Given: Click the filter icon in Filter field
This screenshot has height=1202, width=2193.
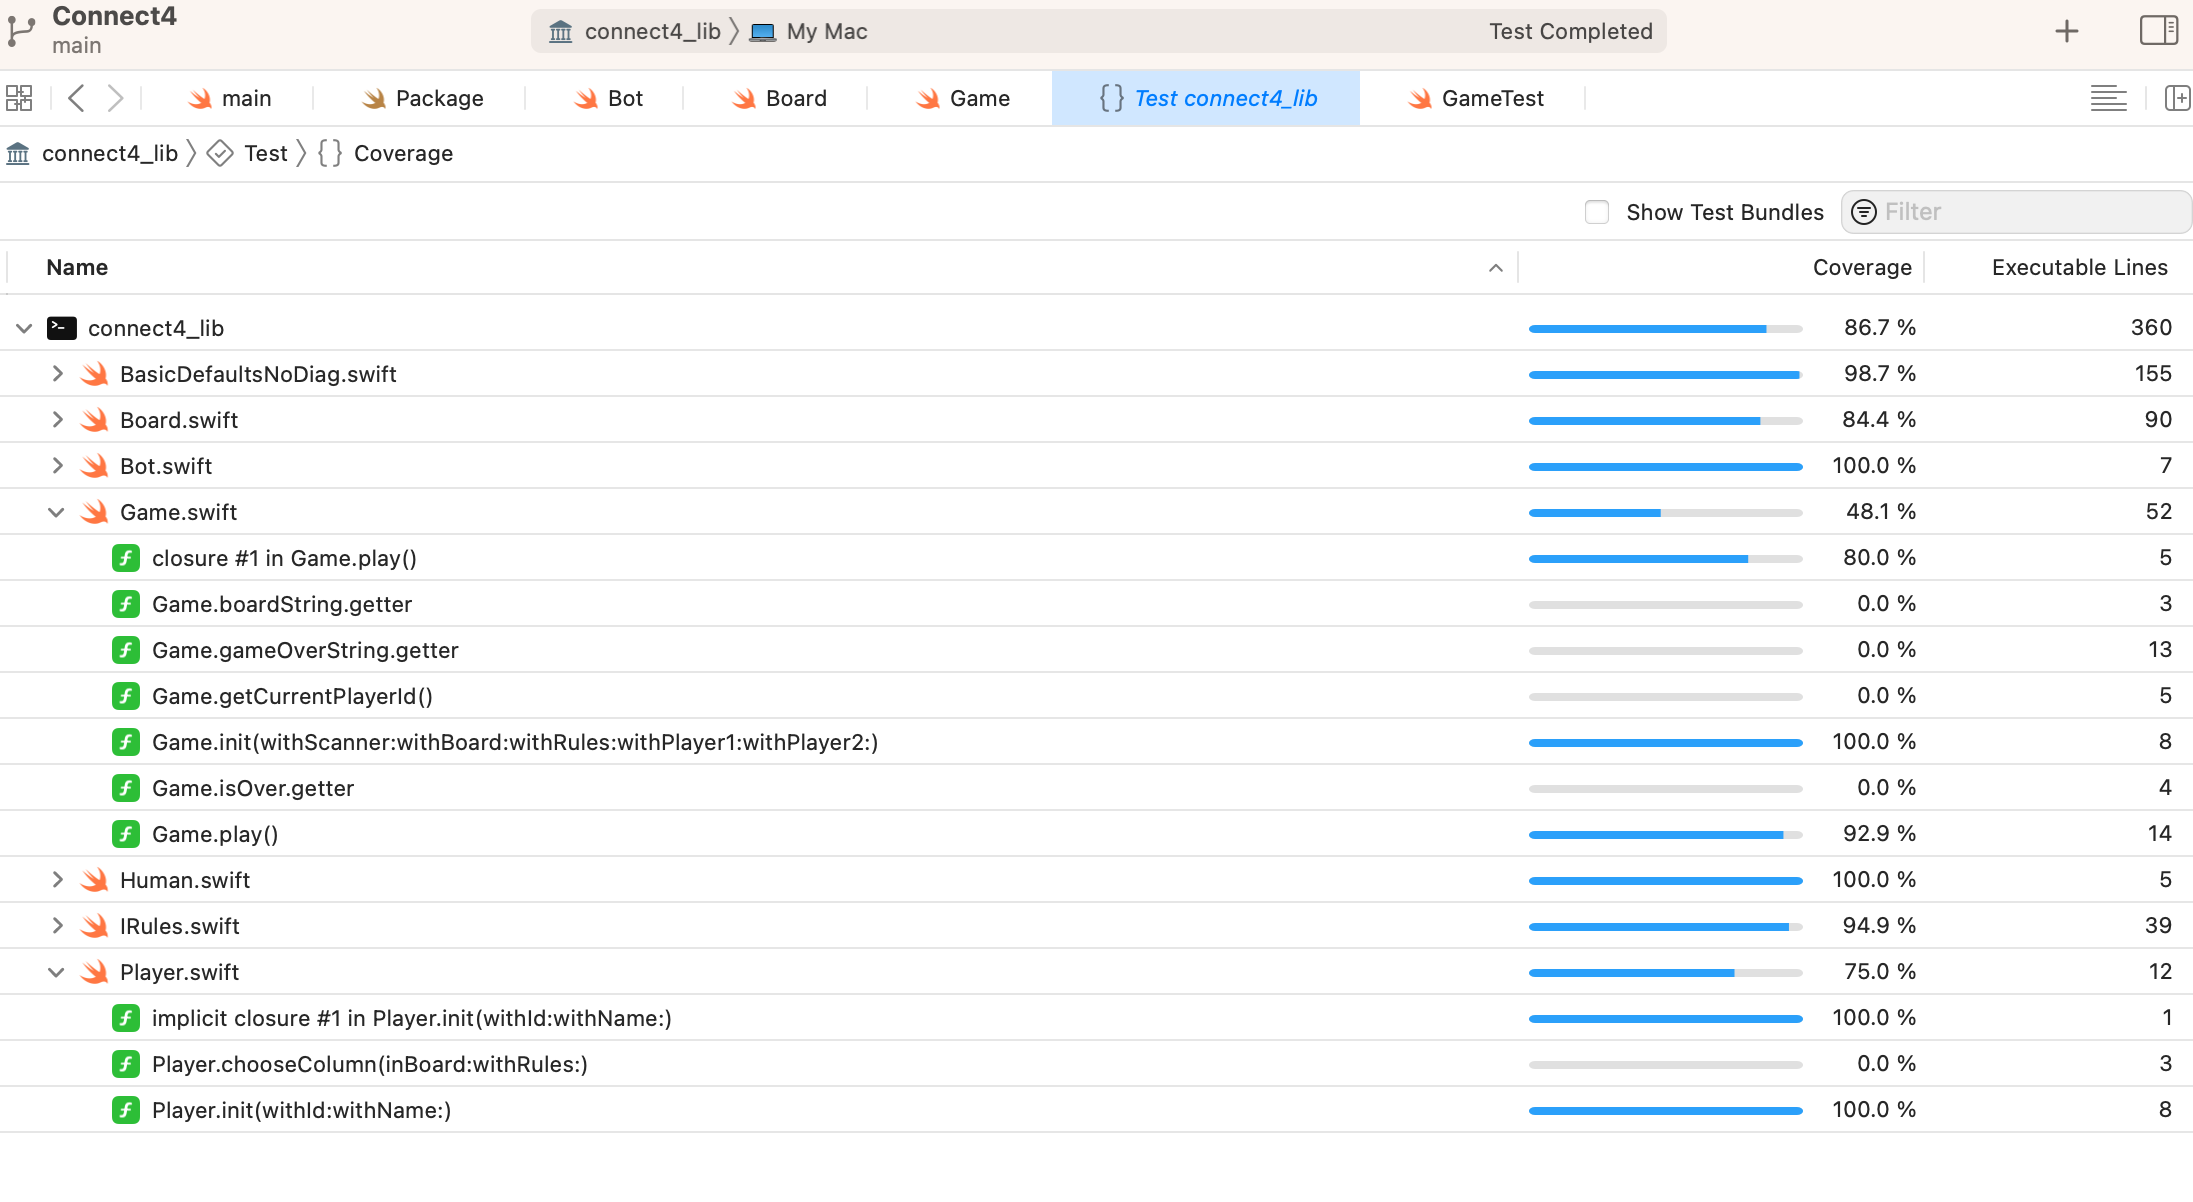Looking at the screenshot, I should (1864, 212).
